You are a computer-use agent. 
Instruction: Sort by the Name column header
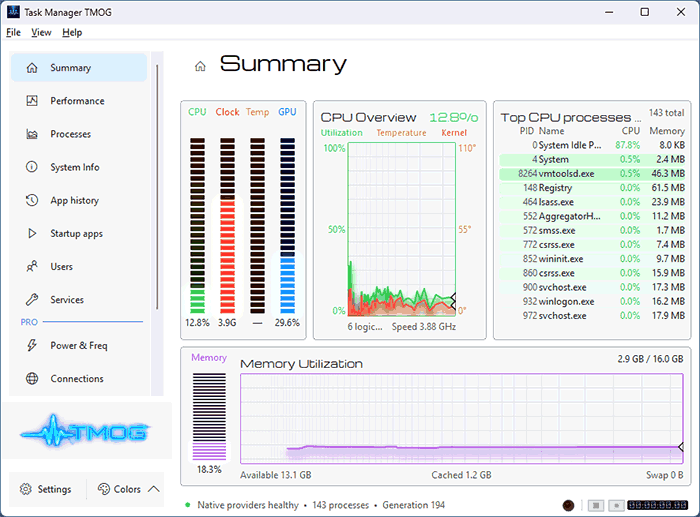[551, 131]
